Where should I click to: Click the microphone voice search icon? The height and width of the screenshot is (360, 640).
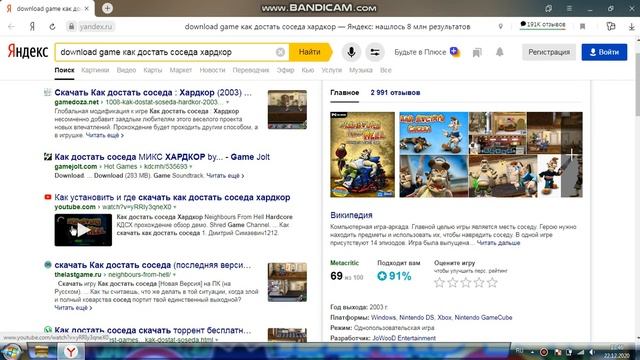pos(351,52)
